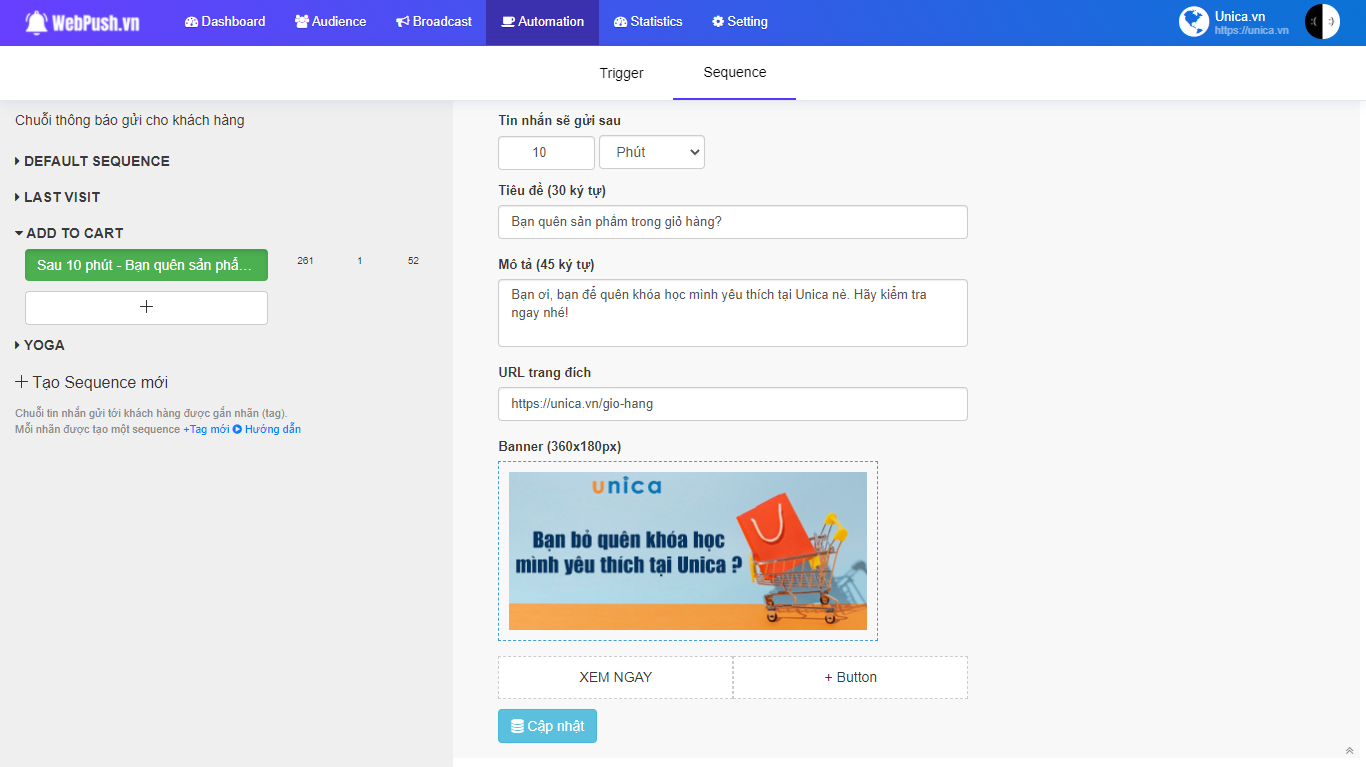Open the Setting menu
This screenshot has height=767, width=1366.
(740, 21)
